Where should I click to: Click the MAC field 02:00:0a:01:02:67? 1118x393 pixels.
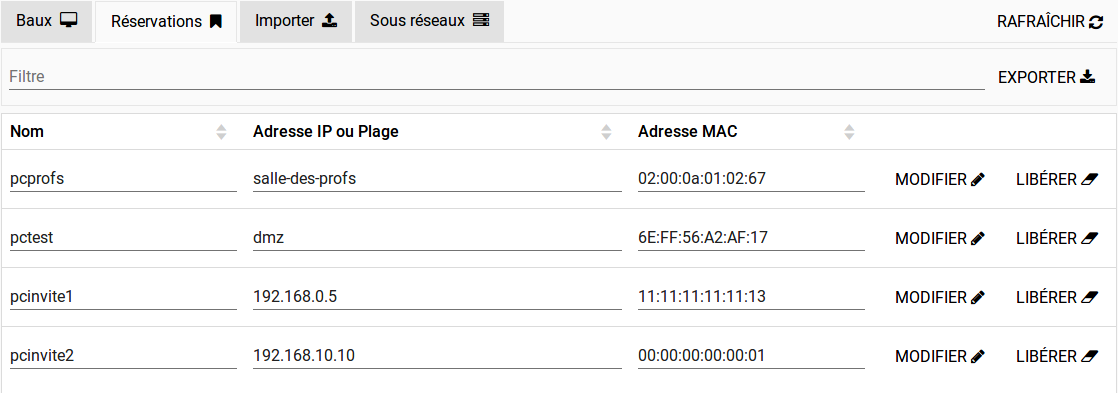point(752,179)
